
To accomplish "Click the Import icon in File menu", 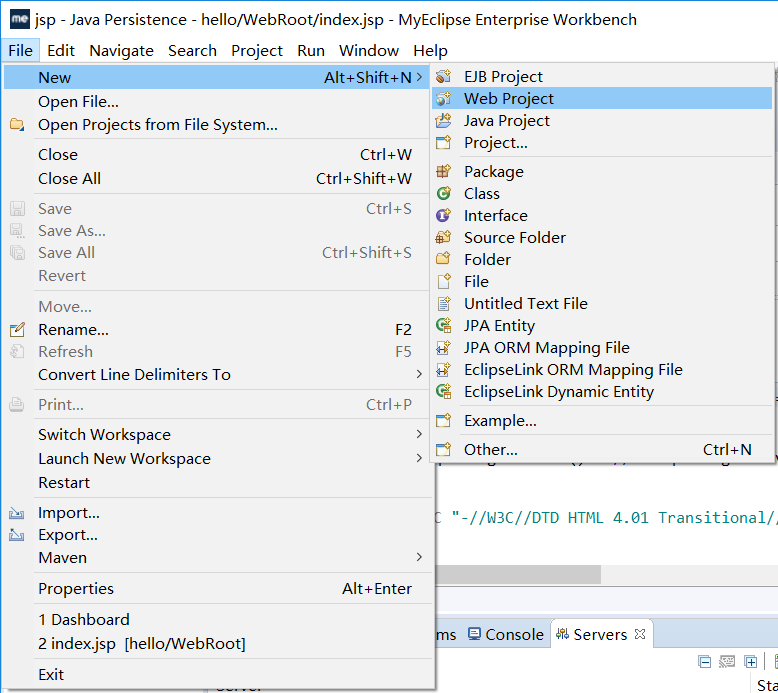I will [17, 513].
